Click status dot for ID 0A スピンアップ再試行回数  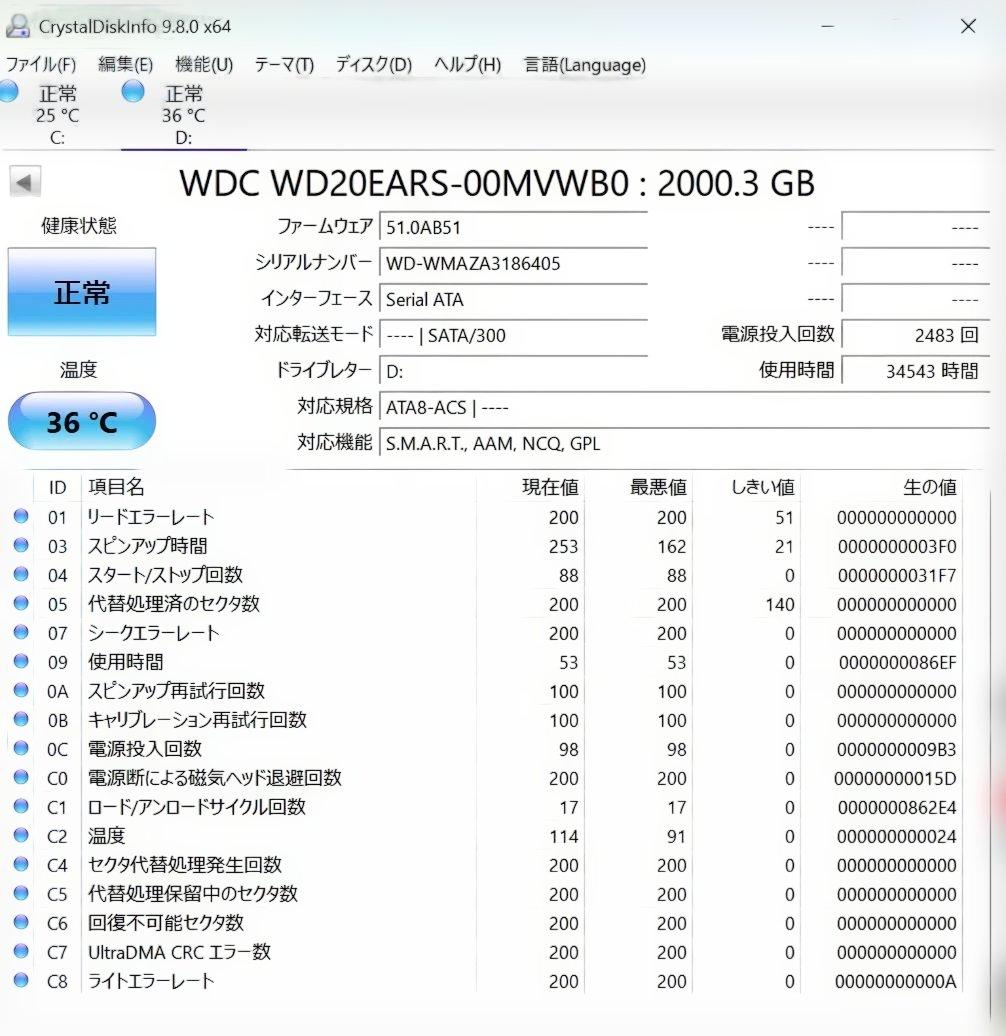coord(21,690)
